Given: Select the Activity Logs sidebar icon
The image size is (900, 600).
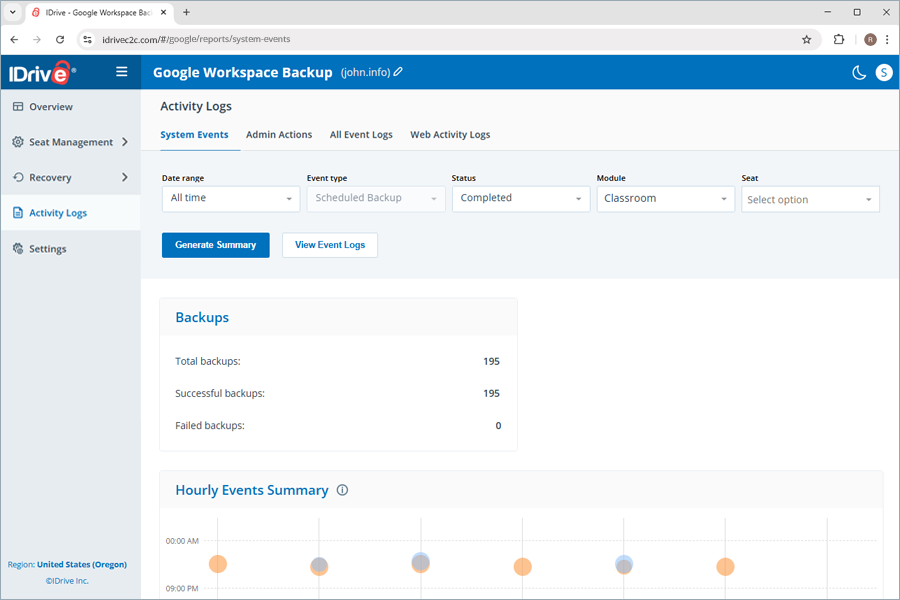Looking at the screenshot, I should coord(17,212).
